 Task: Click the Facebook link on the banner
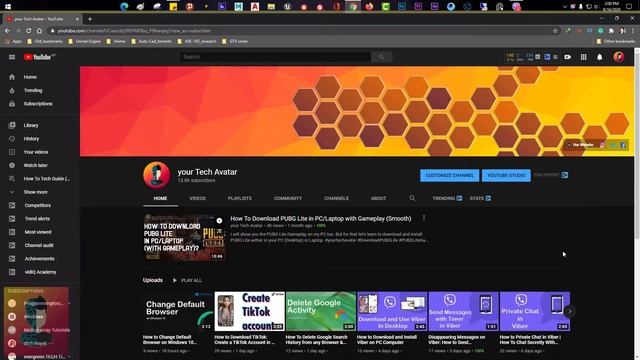click(623, 145)
